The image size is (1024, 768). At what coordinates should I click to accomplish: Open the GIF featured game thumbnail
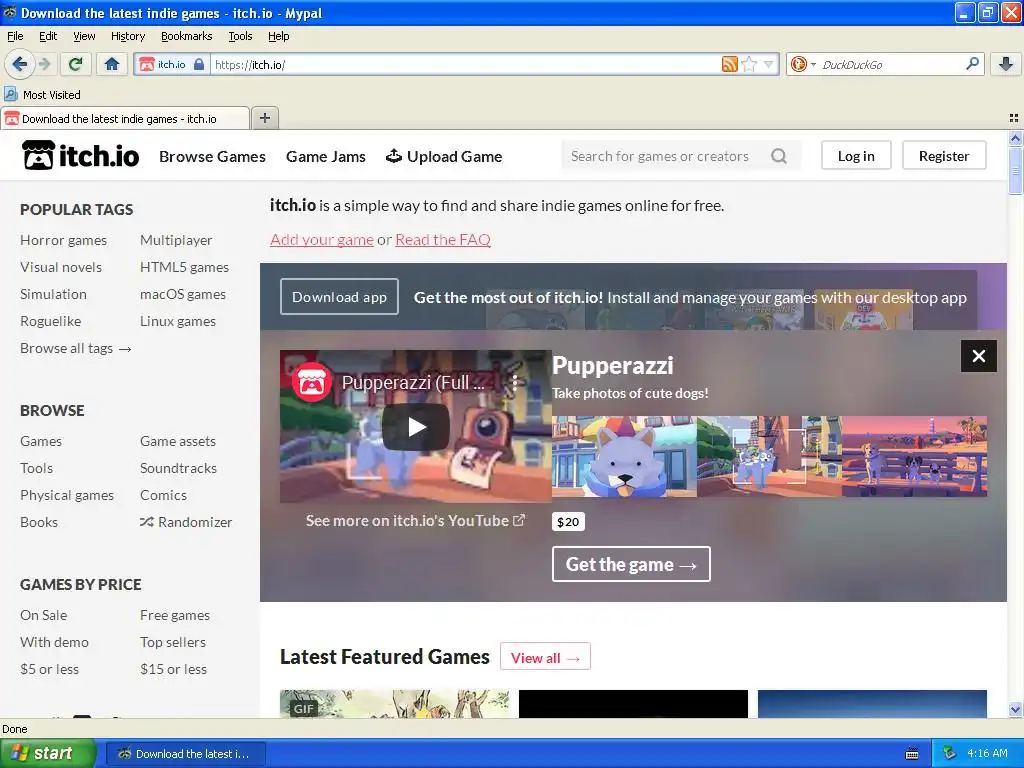click(394, 704)
